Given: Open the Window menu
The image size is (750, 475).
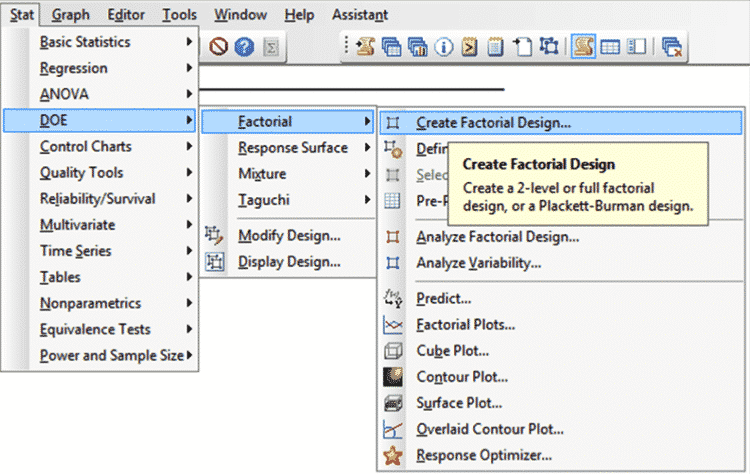Looking at the screenshot, I should coord(241,14).
